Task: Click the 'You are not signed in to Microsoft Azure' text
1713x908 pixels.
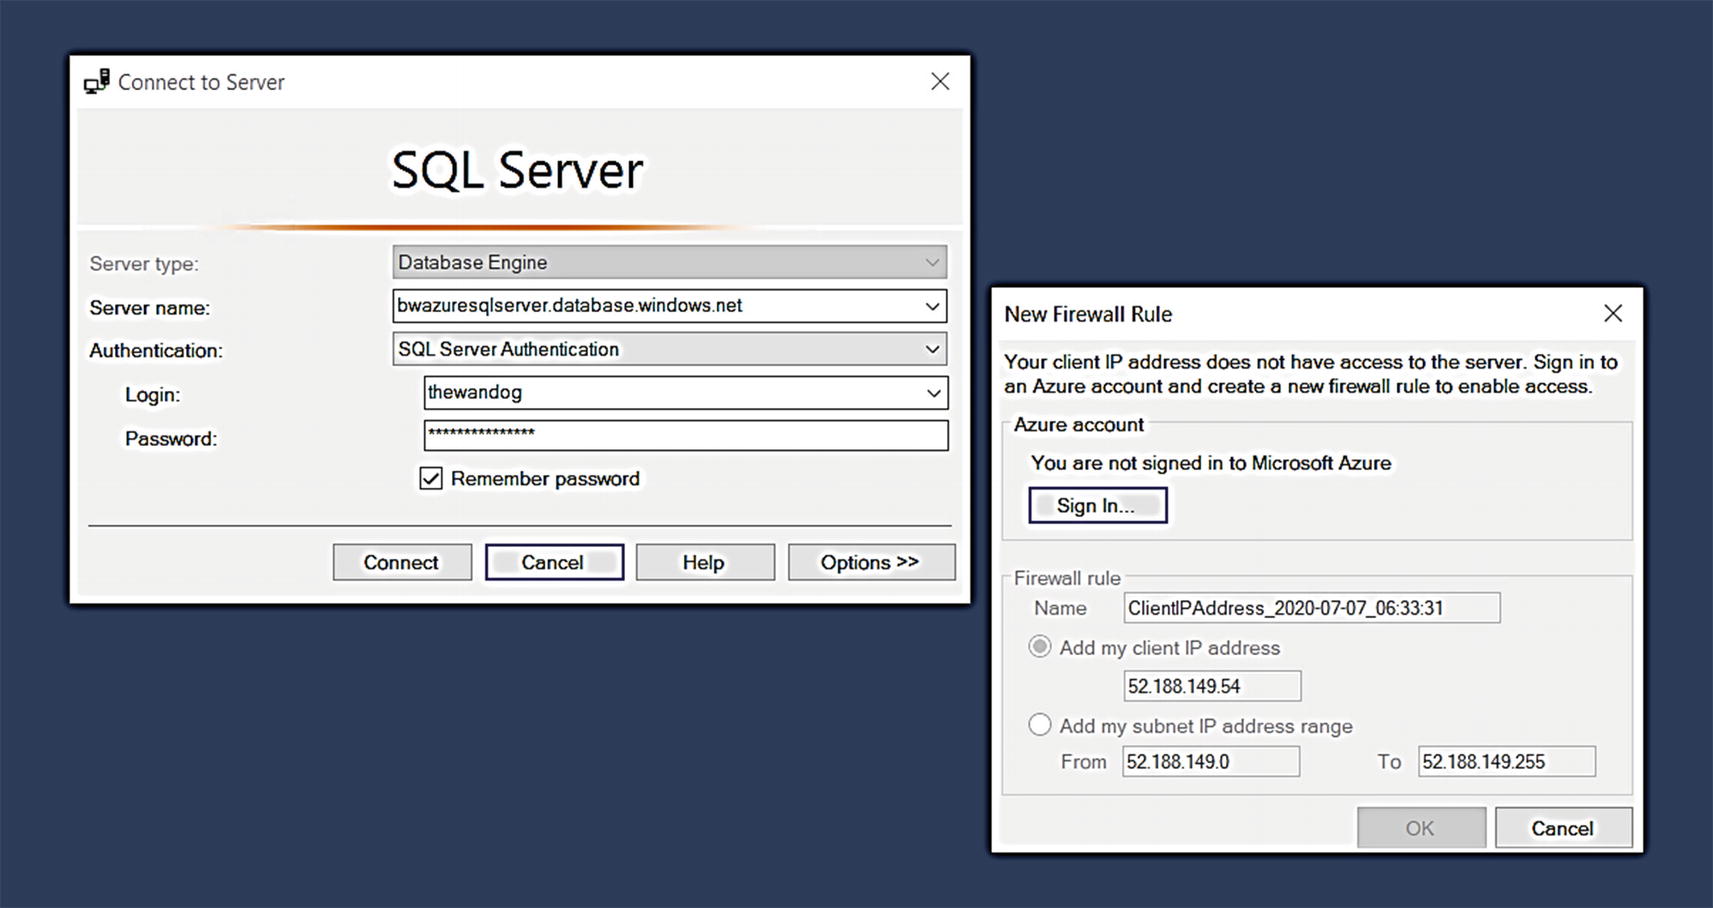Action: tap(1211, 463)
